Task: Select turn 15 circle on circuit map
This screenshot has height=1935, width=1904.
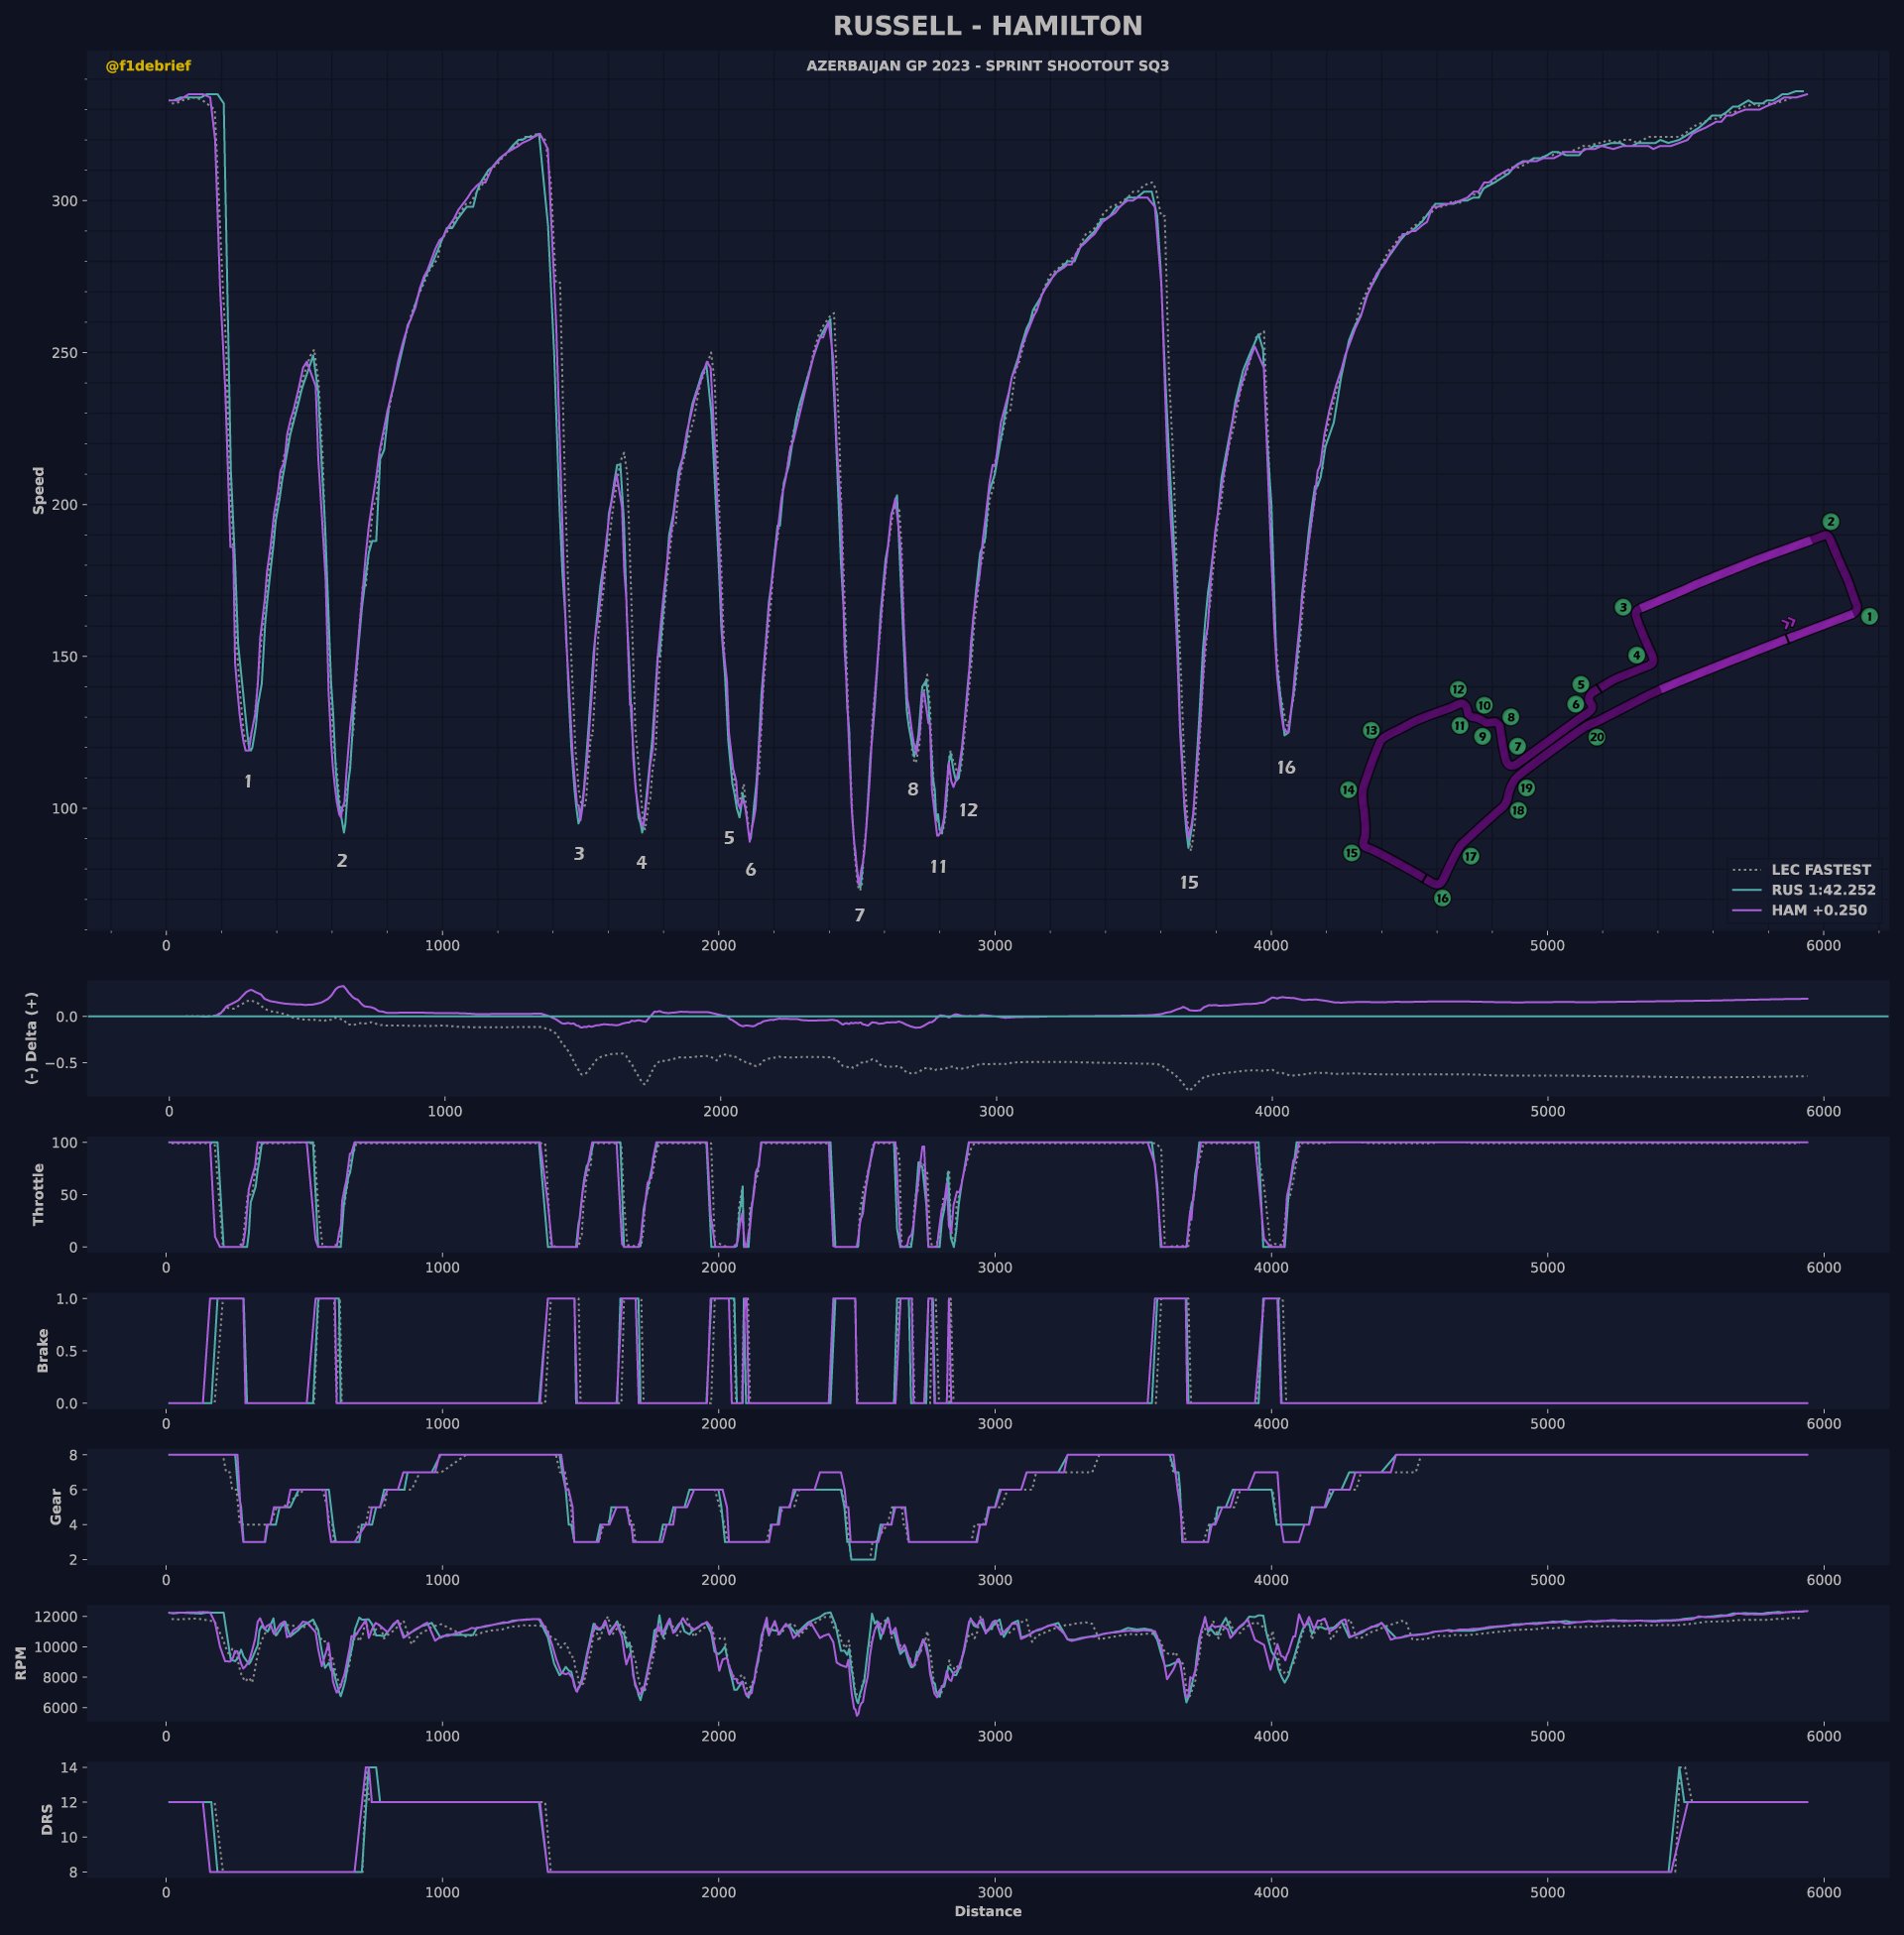Action: (1351, 853)
